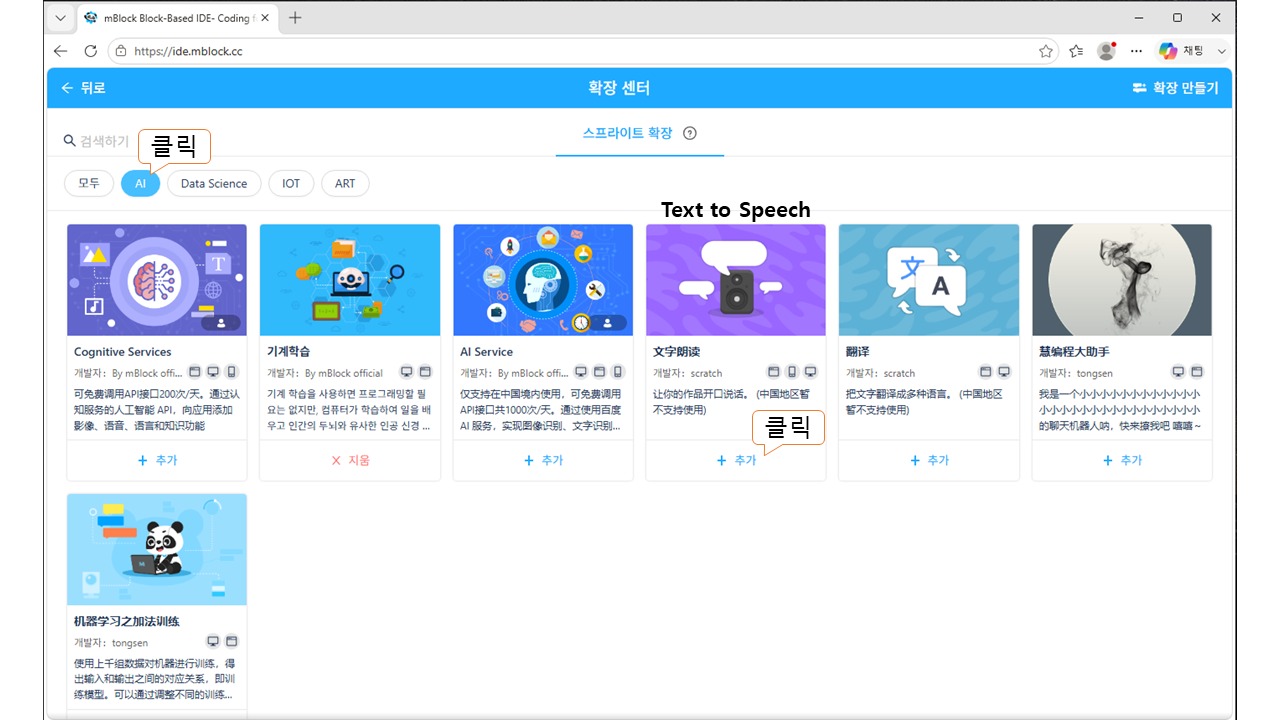The image size is (1280, 720).
Task: Click the 翻译 card title
Action: click(858, 352)
